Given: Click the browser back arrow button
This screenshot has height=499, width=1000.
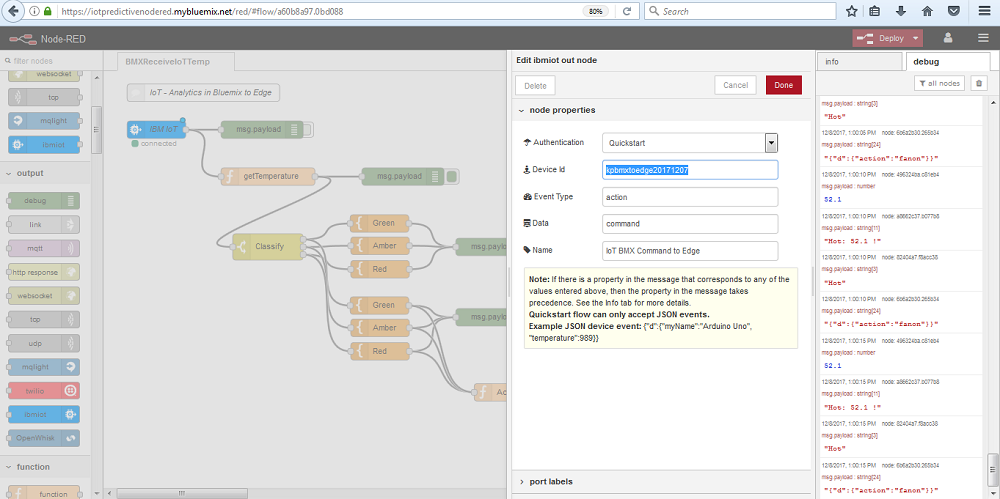Looking at the screenshot, I should pos(13,11).
